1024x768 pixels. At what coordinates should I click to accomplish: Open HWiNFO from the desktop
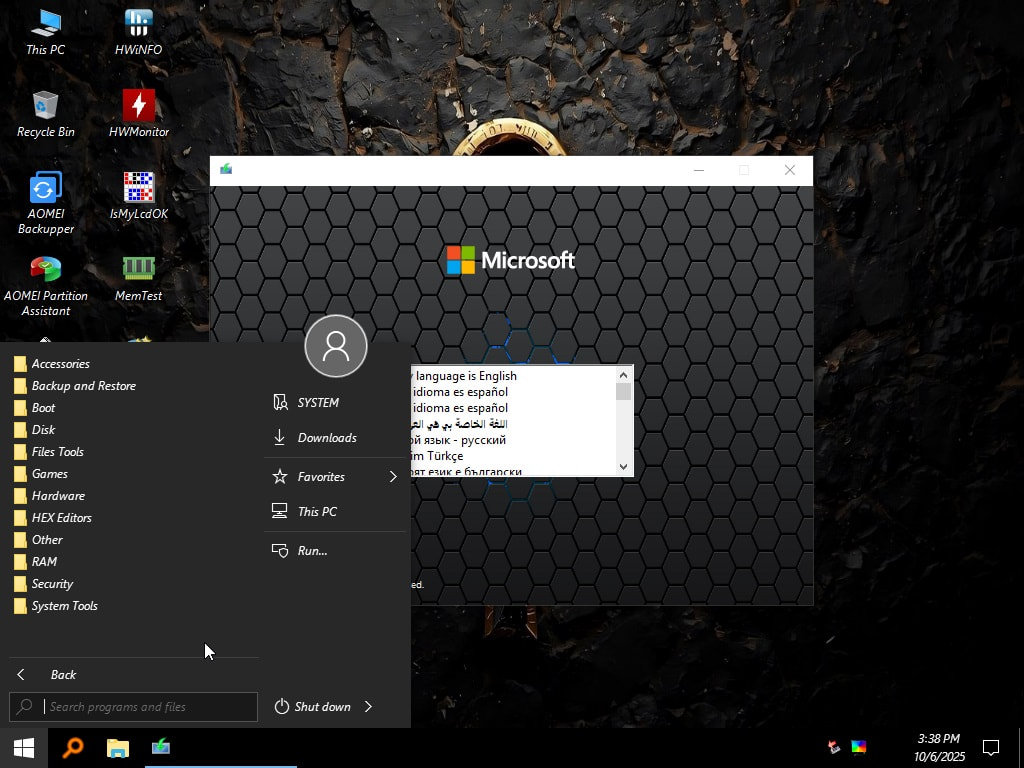click(x=137, y=25)
